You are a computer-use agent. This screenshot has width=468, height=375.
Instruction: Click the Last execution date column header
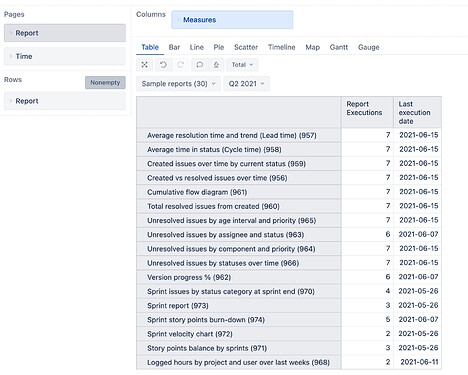point(418,112)
